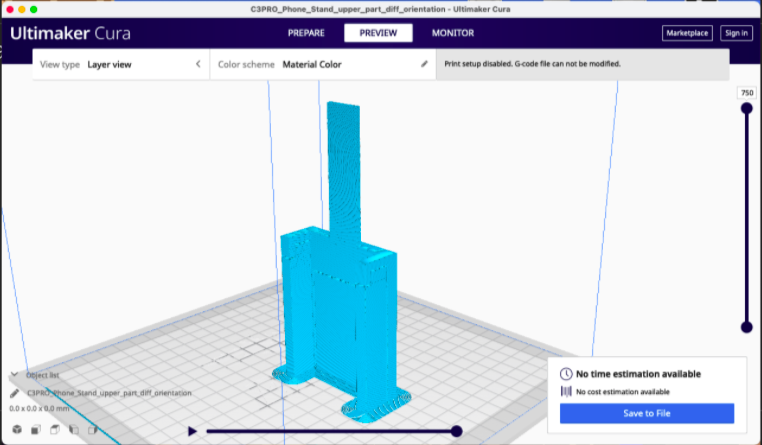Screen dimensions: 762x445
Task: Collapse the Object list chevron
Action: (x=15, y=375)
